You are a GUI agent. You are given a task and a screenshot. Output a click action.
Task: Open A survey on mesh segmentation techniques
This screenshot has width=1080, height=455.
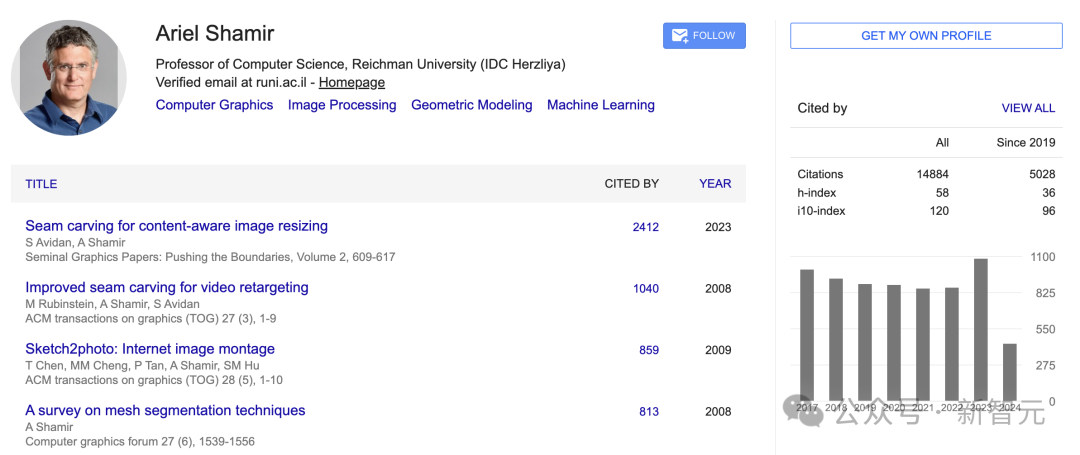coord(165,410)
